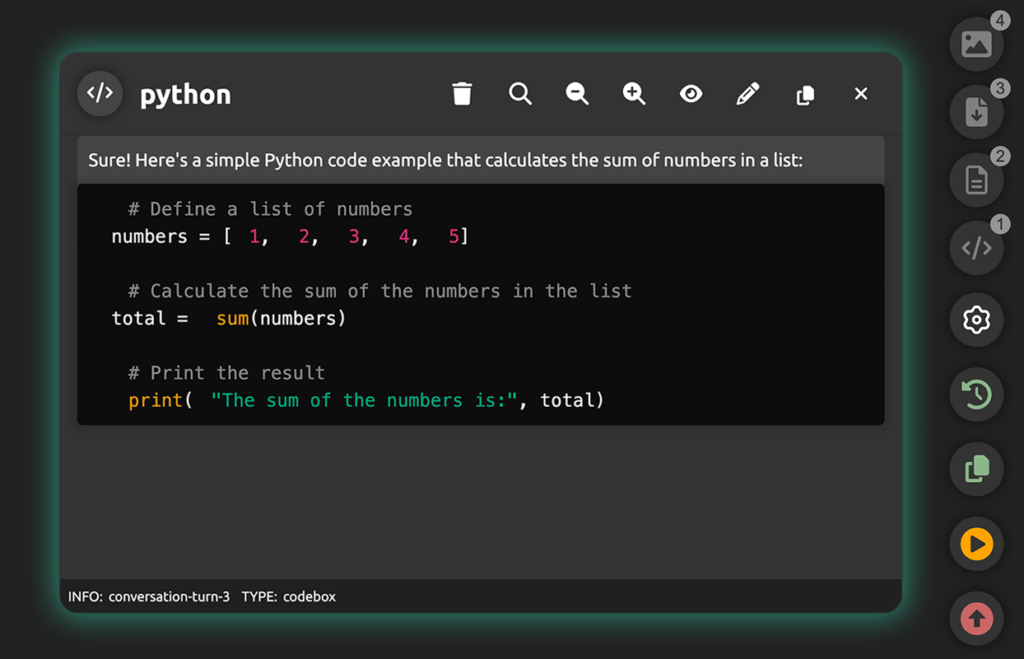Open images sidebar button with badge 4
Image resolution: width=1024 pixels, height=659 pixels.
[976, 44]
